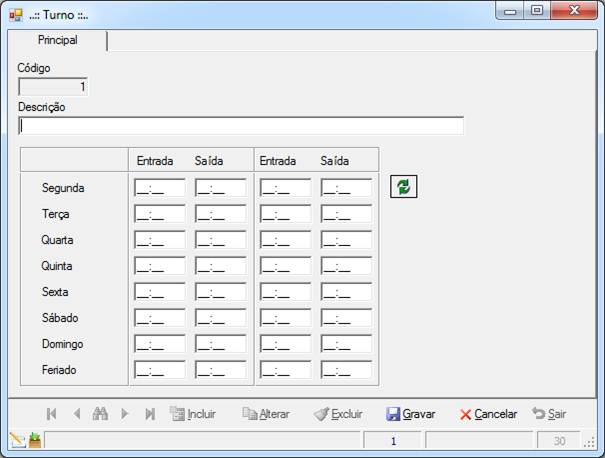605x458 pixels.
Task: Click Segunda second Entrada time field
Action: point(286,188)
